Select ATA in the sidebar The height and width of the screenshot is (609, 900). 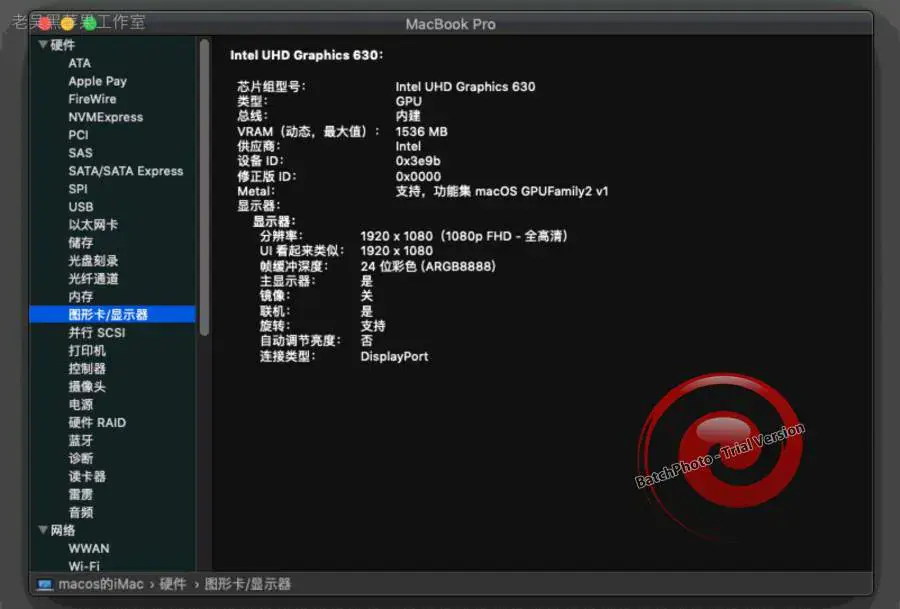(x=80, y=63)
